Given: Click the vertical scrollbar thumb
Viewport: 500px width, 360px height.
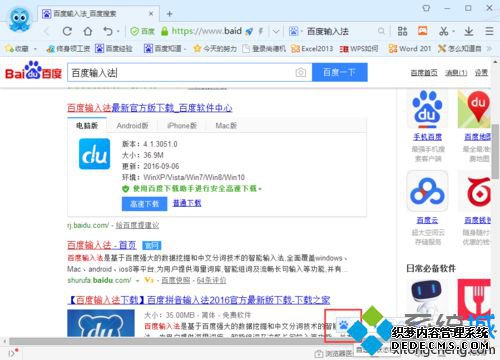Looking at the screenshot, I should (496, 152).
